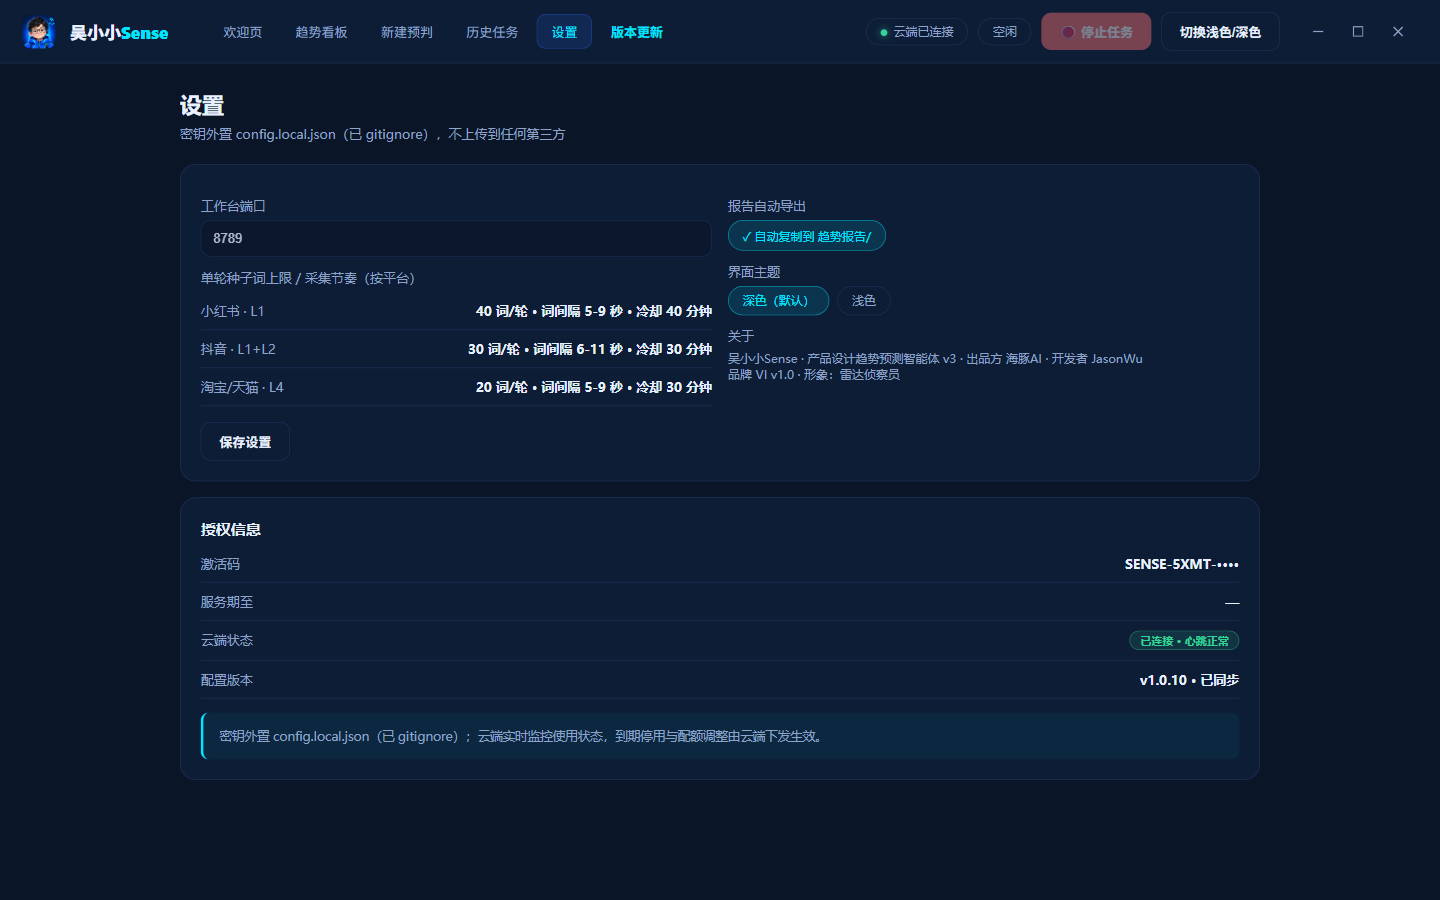Click the 服务期至 label
This screenshot has width=1440, height=900.
click(x=227, y=602)
